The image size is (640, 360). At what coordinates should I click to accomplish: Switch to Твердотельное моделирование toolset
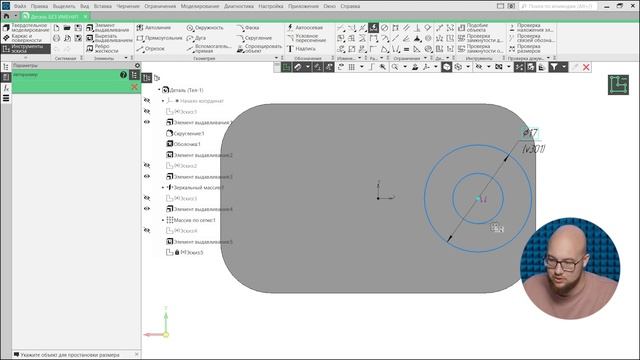(x=26, y=28)
